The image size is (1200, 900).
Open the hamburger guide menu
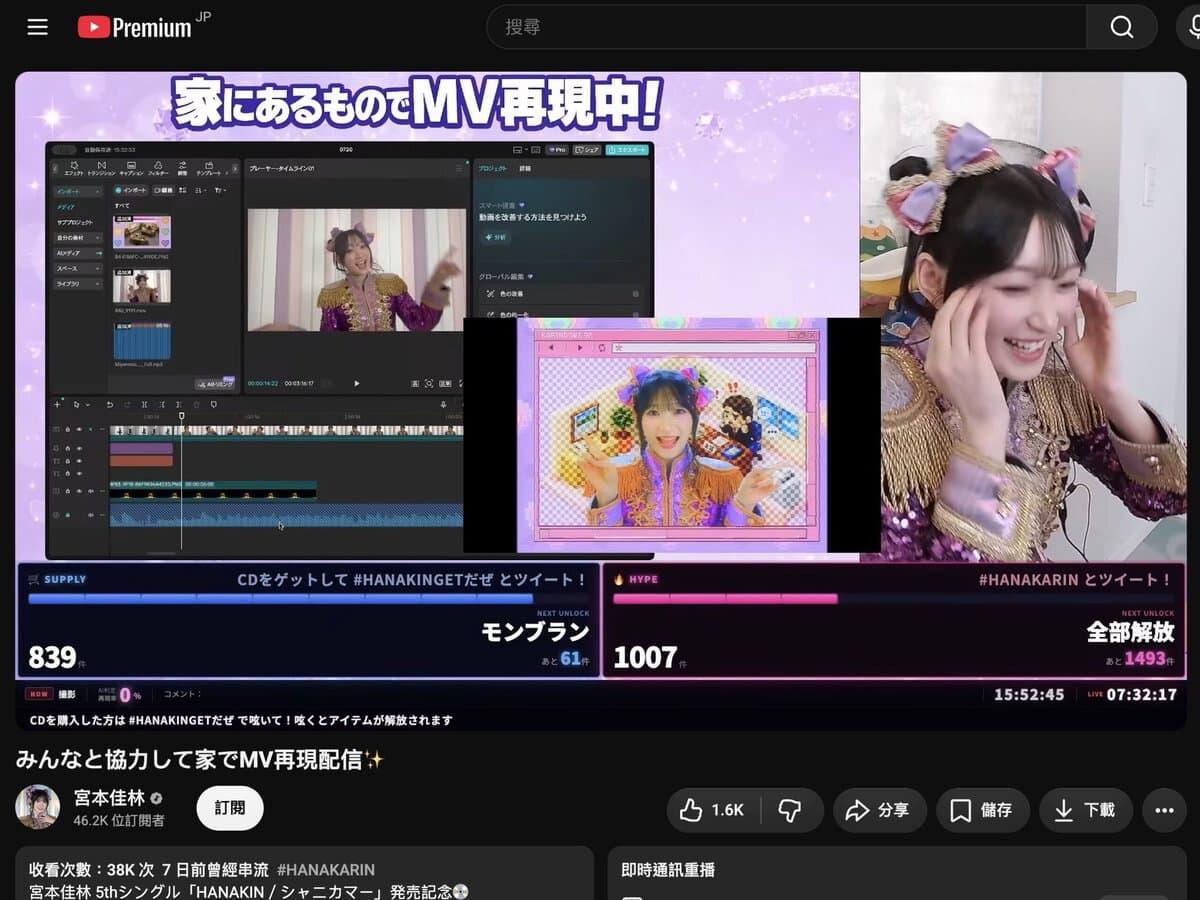[38, 27]
